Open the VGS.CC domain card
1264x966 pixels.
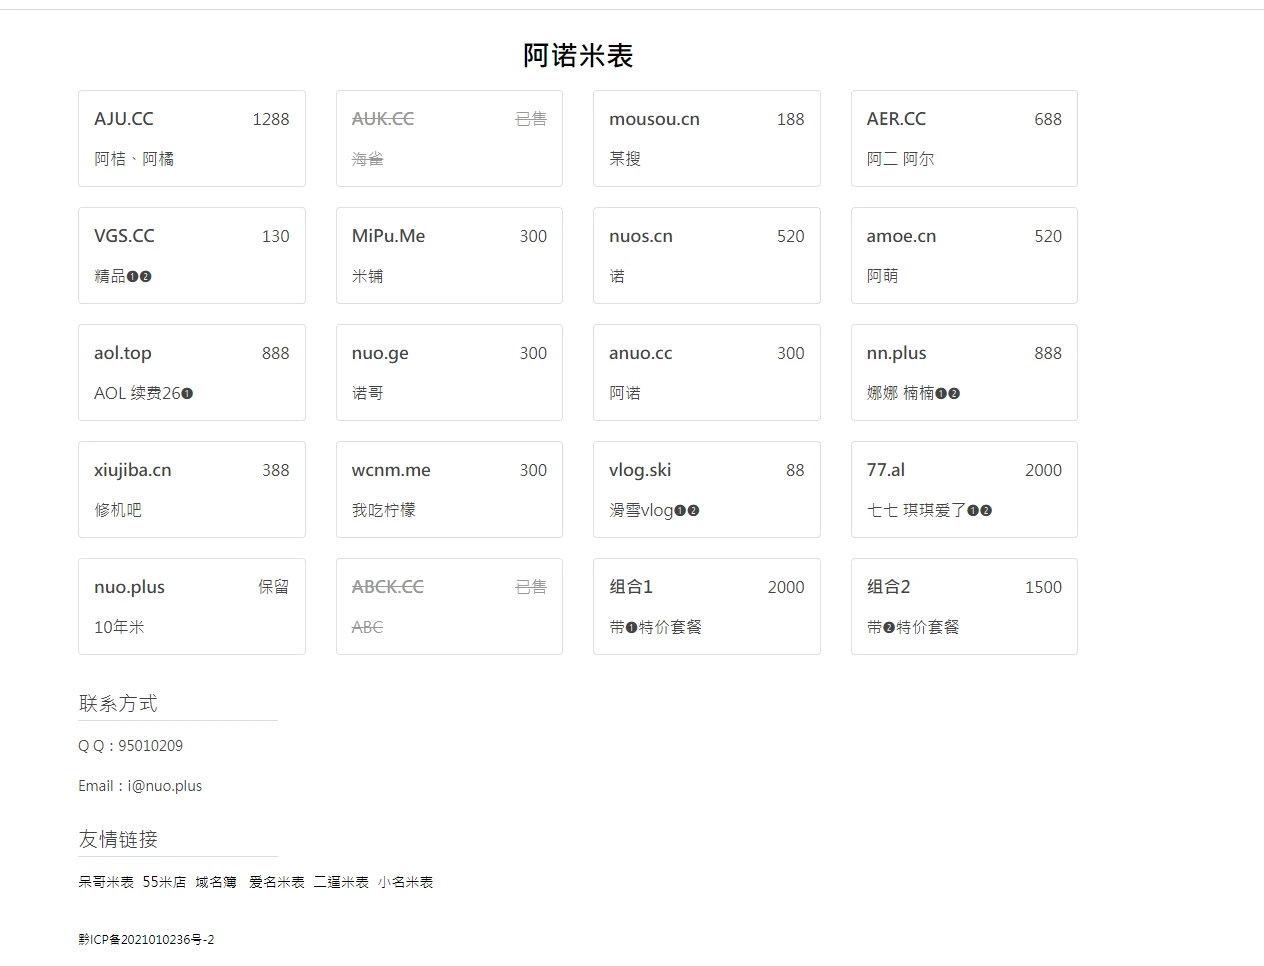point(192,255)
